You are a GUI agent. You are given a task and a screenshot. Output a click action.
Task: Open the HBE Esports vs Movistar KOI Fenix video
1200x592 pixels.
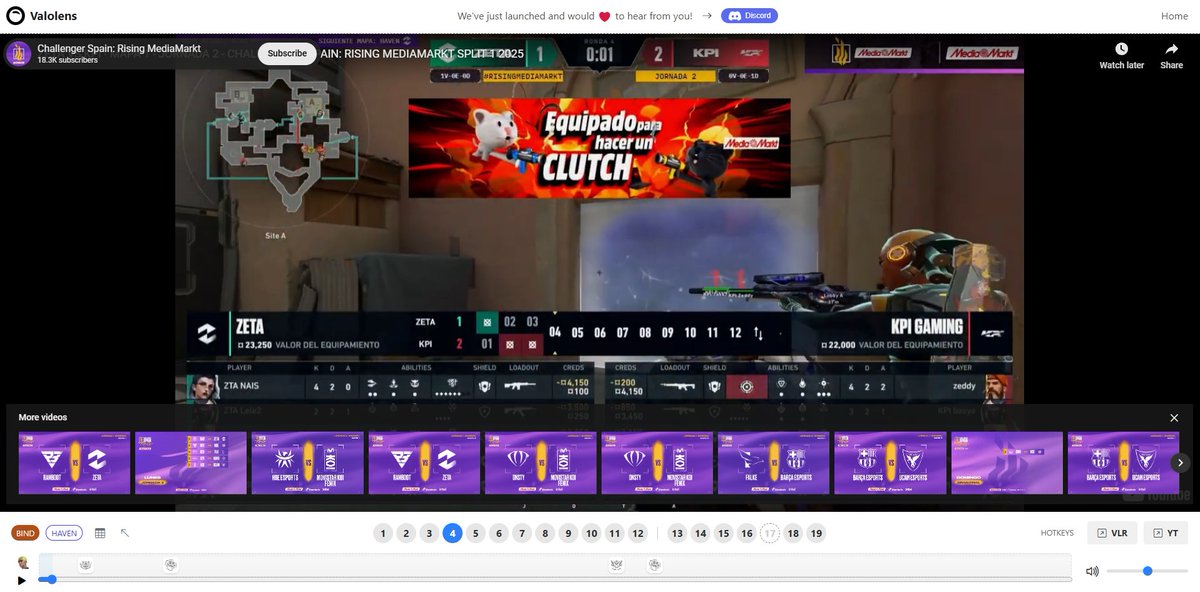click(307, 463)
